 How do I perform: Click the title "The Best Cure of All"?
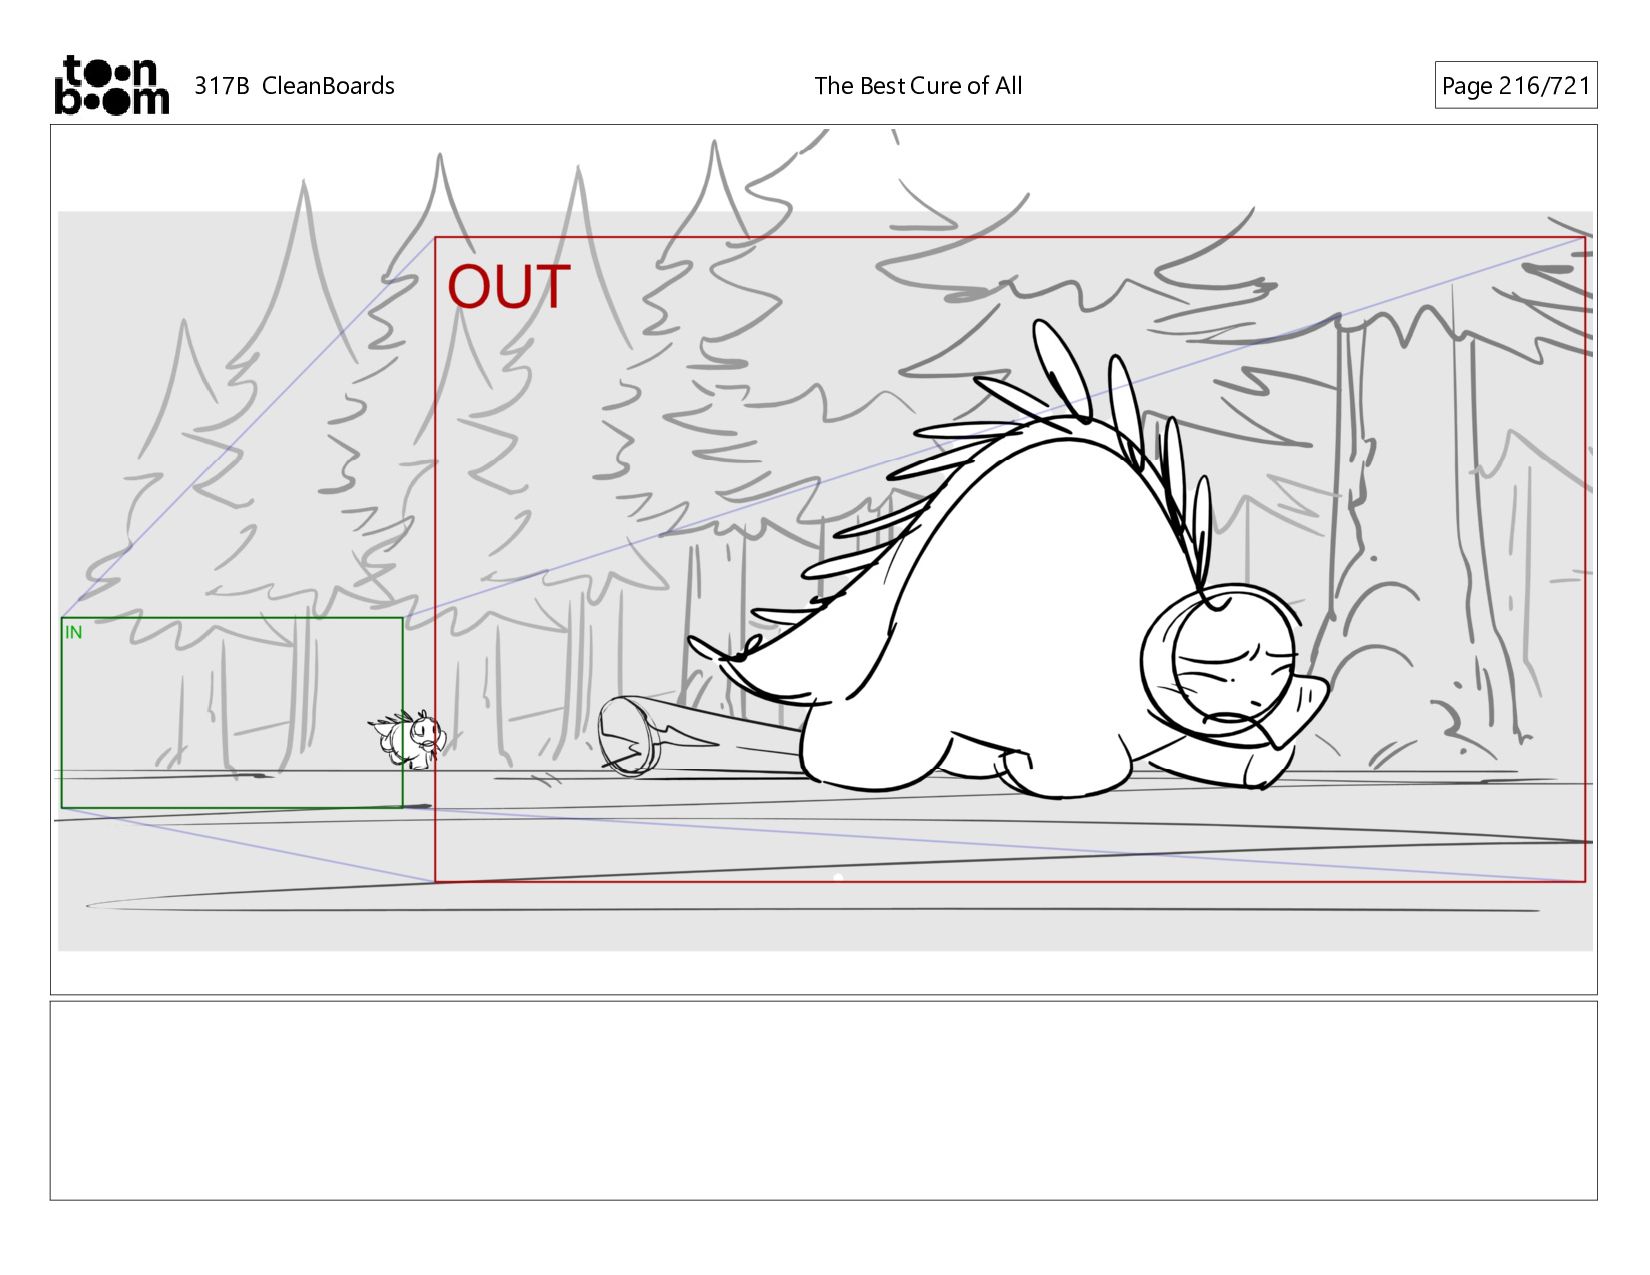click(918, 86)
